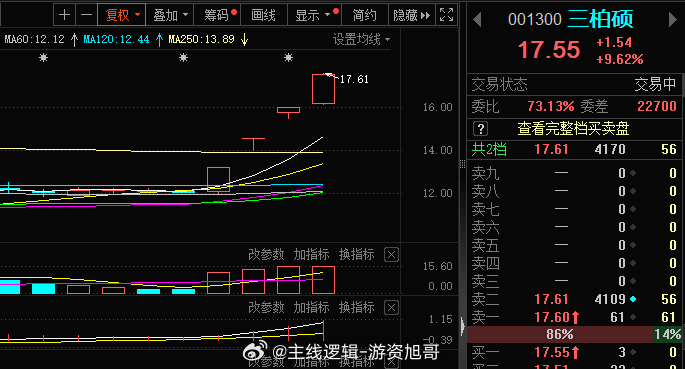Click the 卖一 price 17.60

pyautogui.click(x=551, y=317)
